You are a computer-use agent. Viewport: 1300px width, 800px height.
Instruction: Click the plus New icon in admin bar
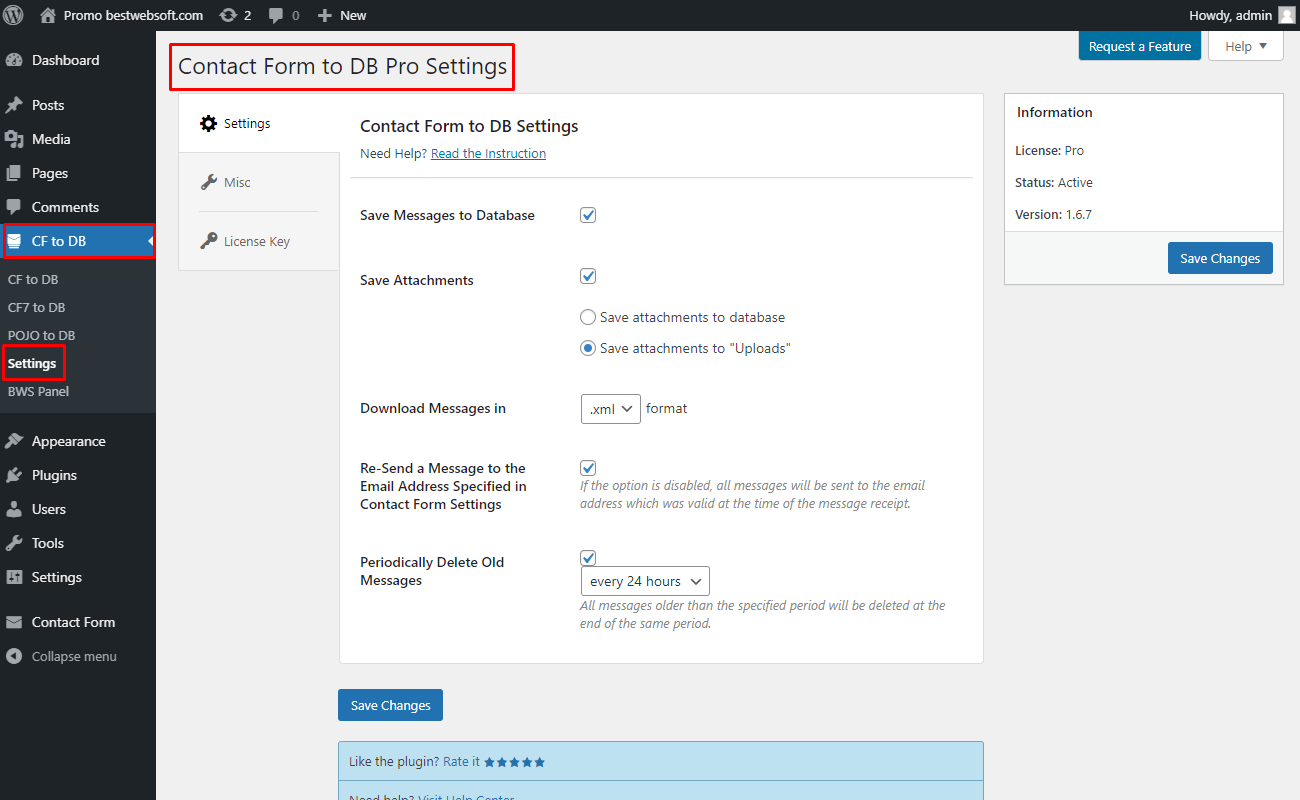click(325, 15)
